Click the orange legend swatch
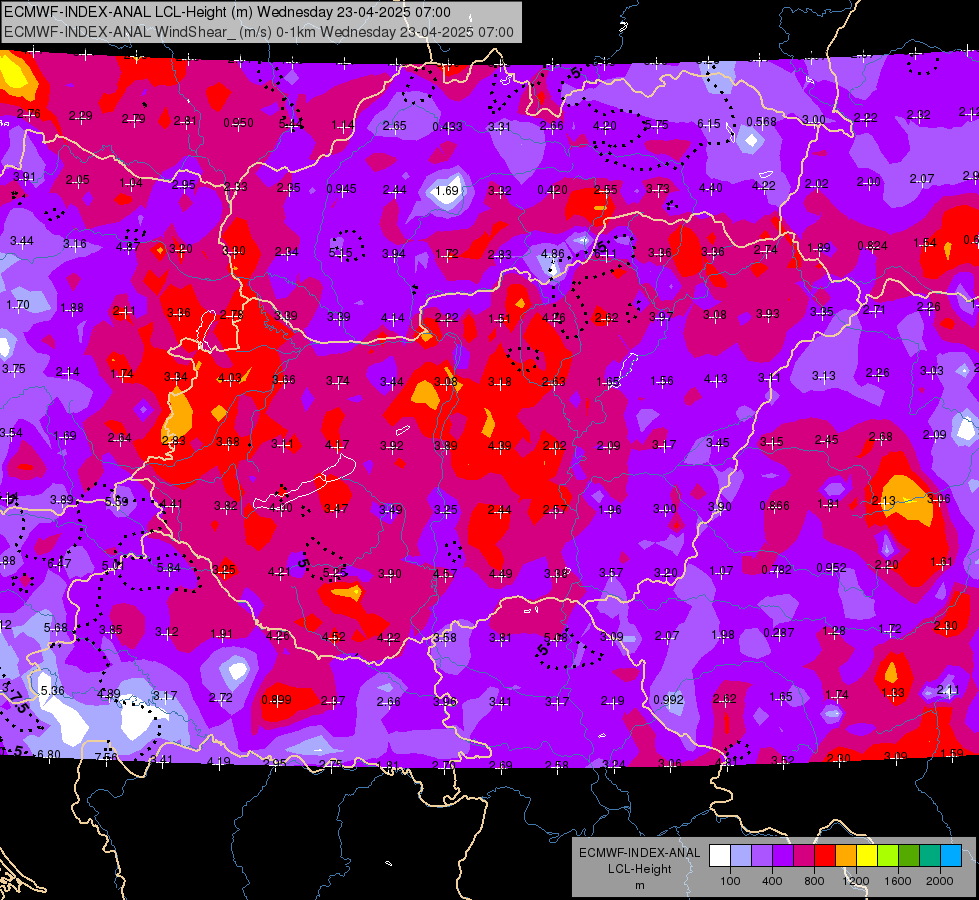 pyautogui.click(x=846, y=856)
